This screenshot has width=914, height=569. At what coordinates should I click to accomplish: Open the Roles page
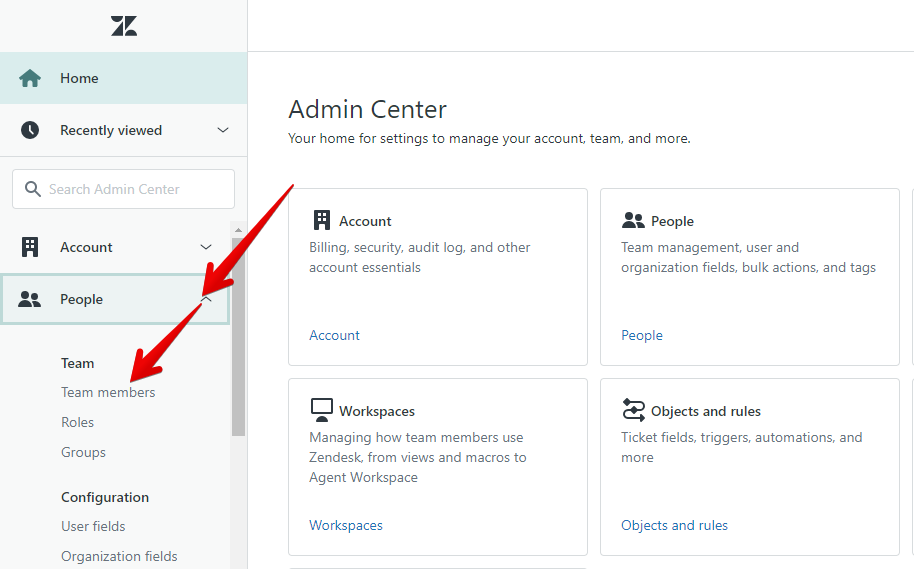(78, 422)
